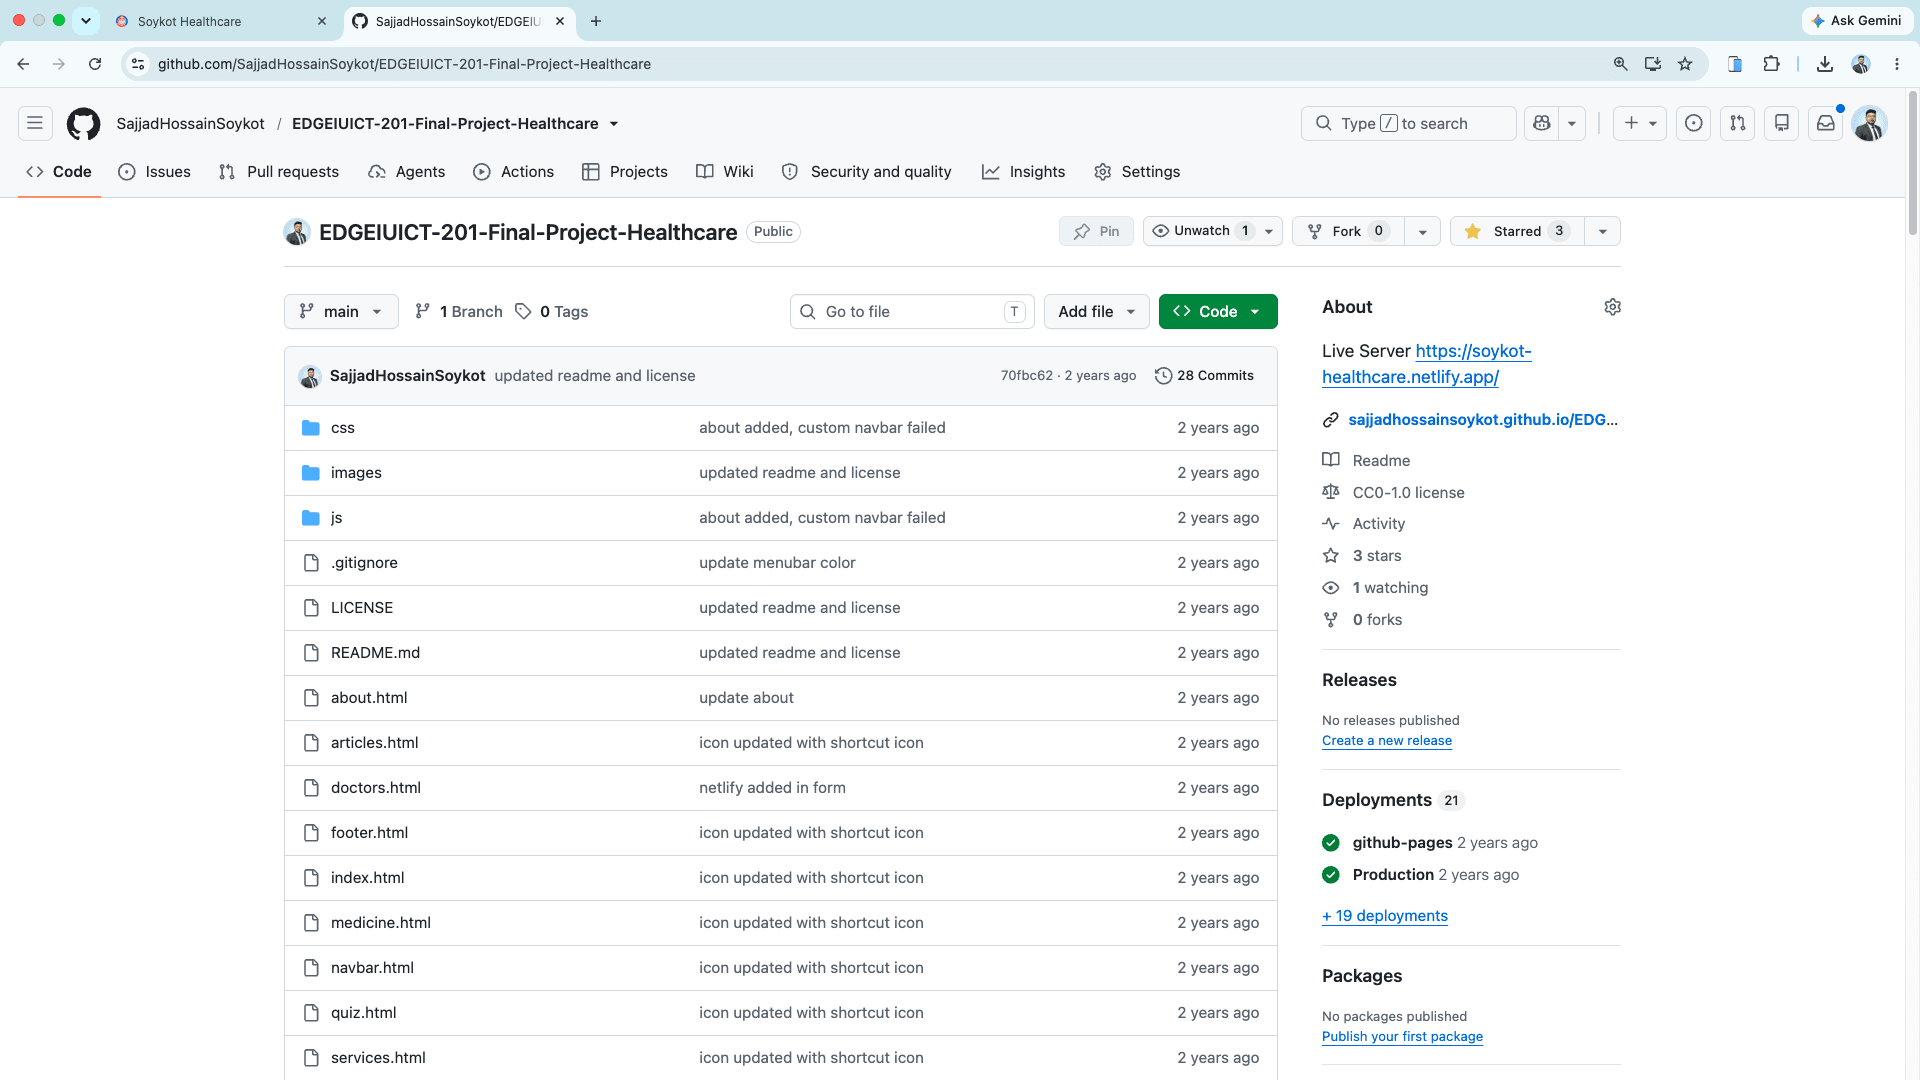Image resolution: width=1920 pixels, height=1080 pixels.
Task: Open the index.html file
Action: [x=368, y=878]
